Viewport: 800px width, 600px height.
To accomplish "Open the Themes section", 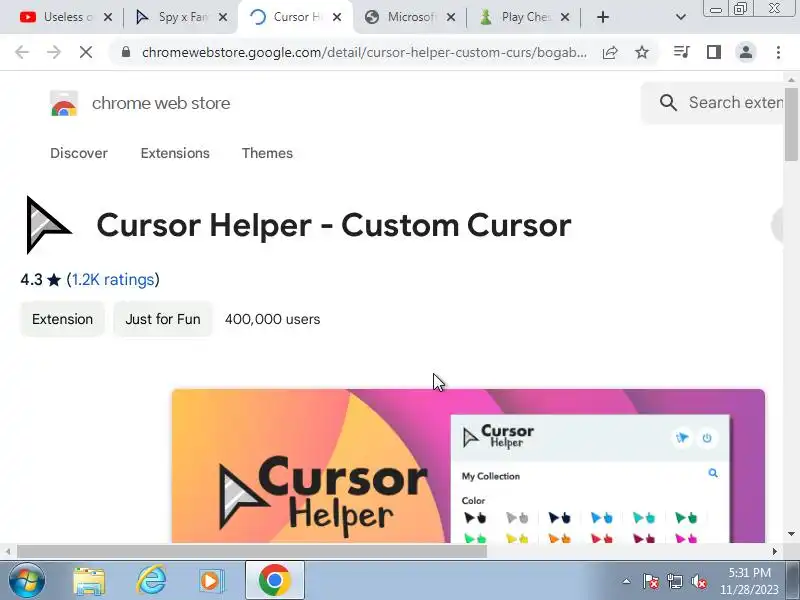I will [267, 153].
